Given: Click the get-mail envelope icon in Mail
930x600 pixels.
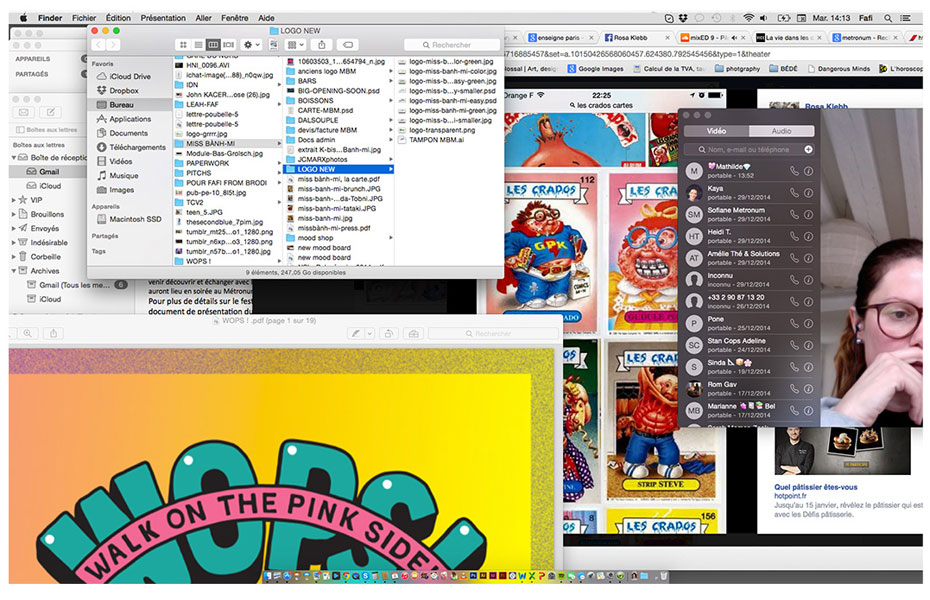Looking at the screenshot, I should click(x=24, y=112).
